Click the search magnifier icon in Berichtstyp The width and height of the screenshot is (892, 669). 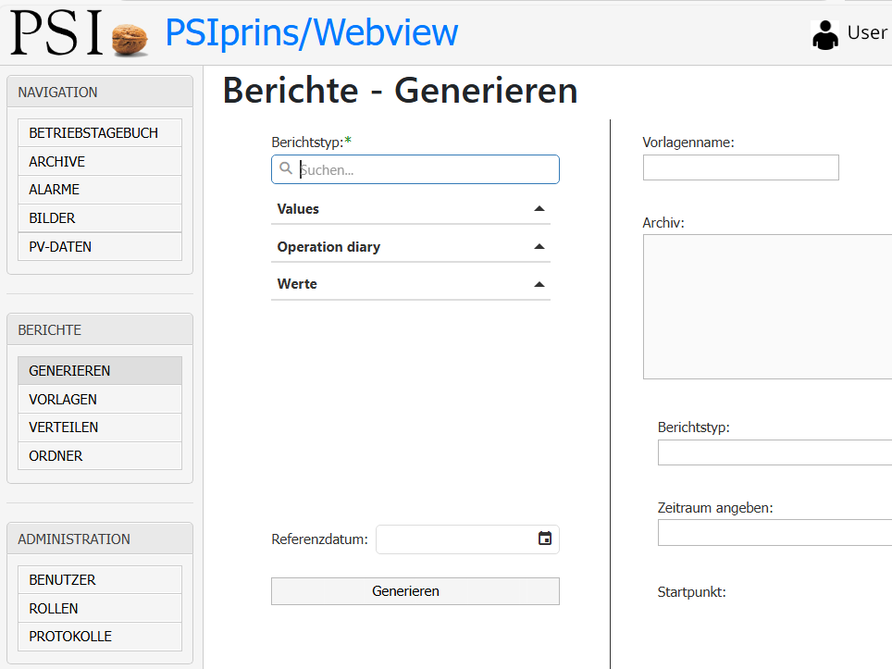[286, 169]
